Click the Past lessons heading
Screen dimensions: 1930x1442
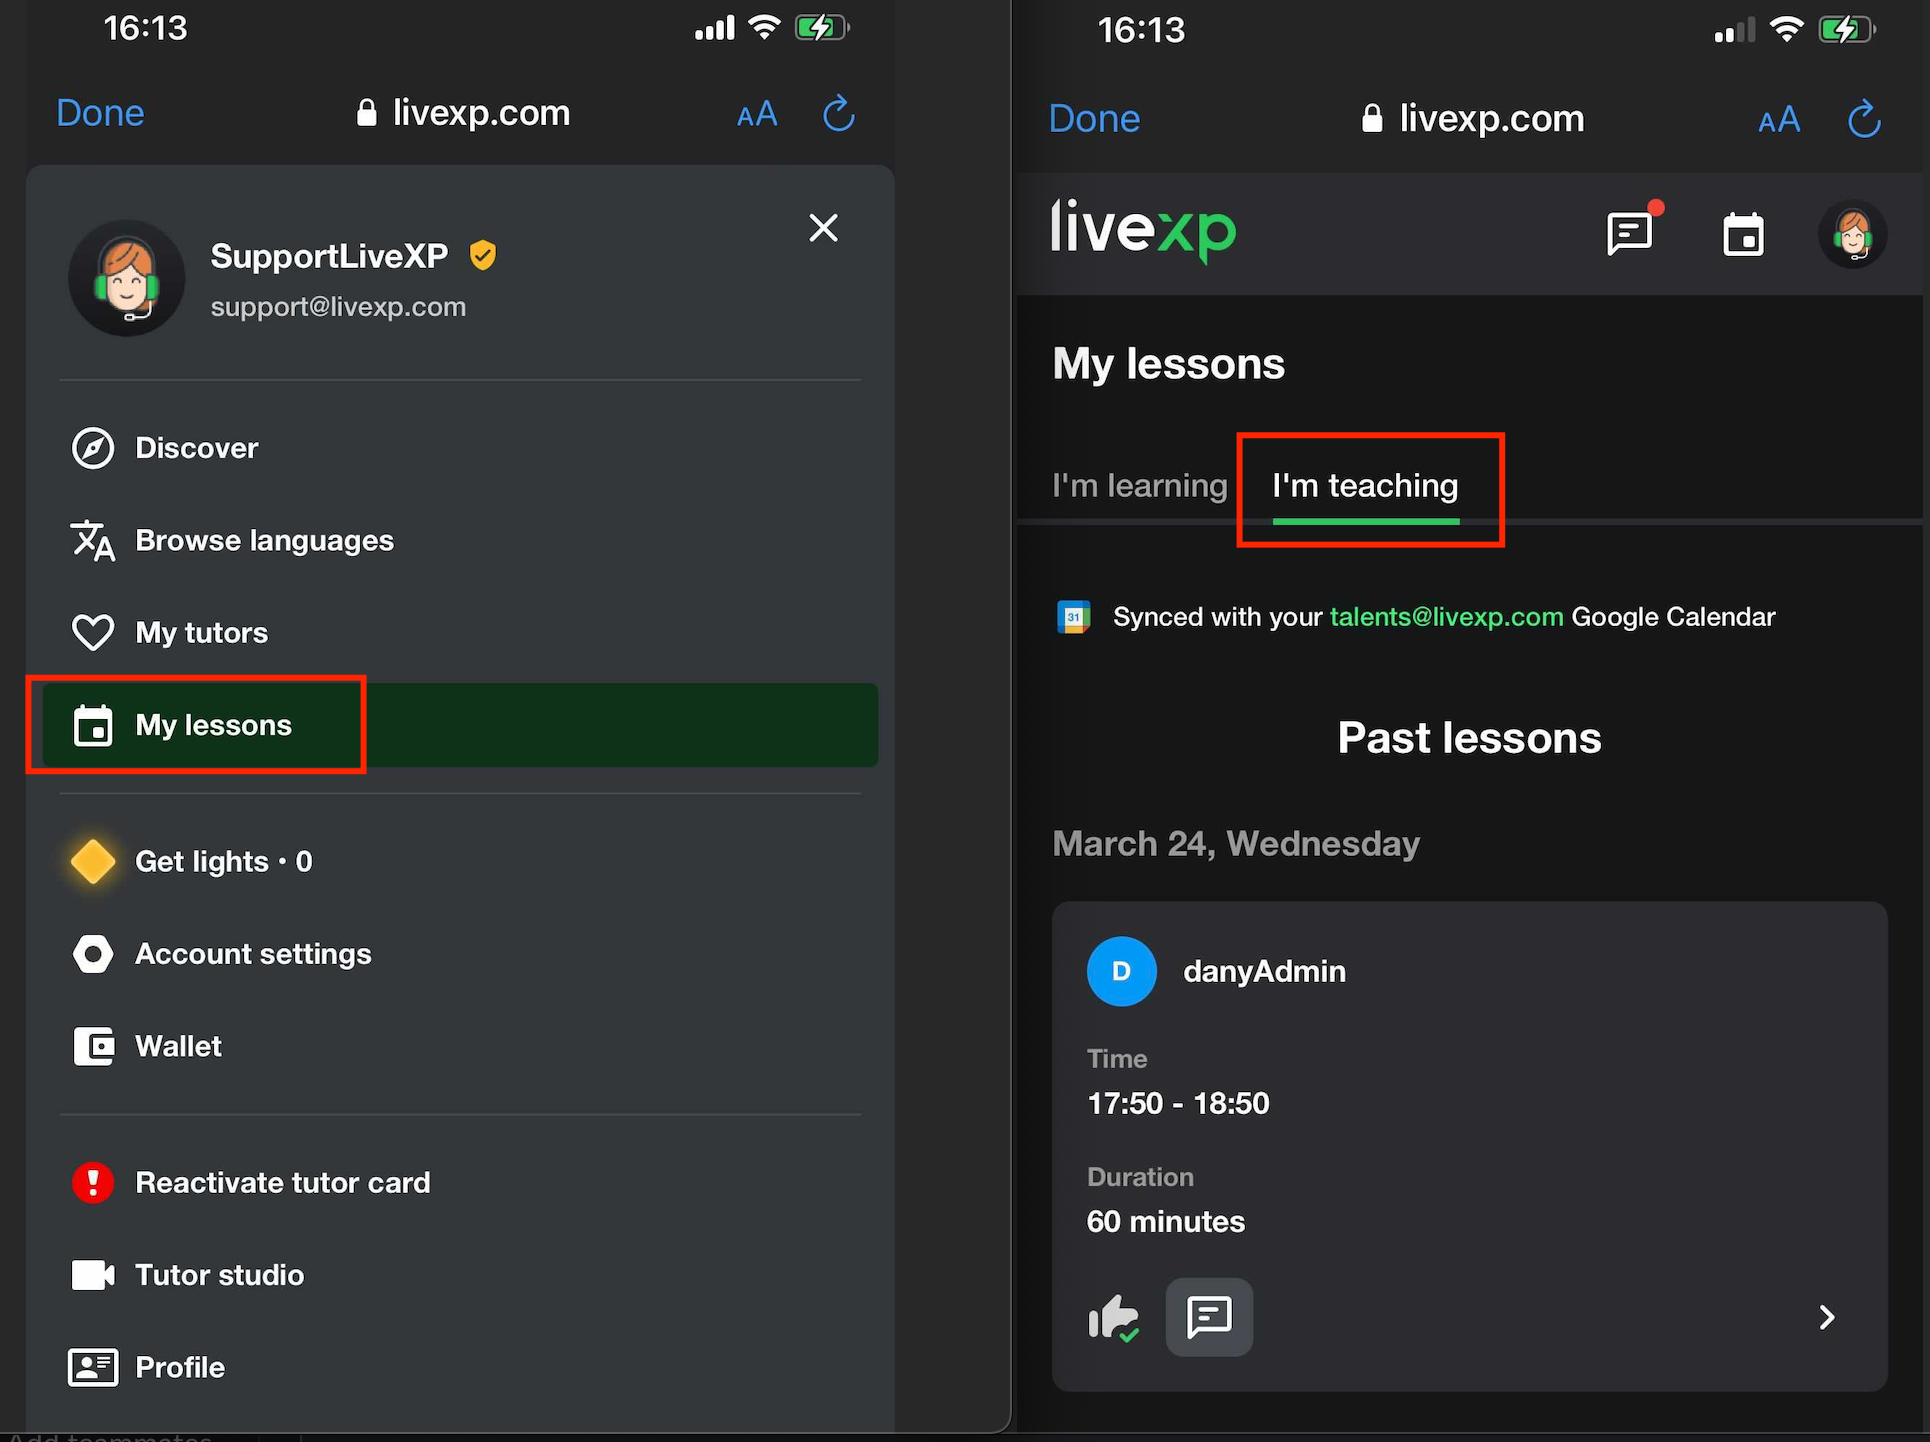[x=1469, y=738]
